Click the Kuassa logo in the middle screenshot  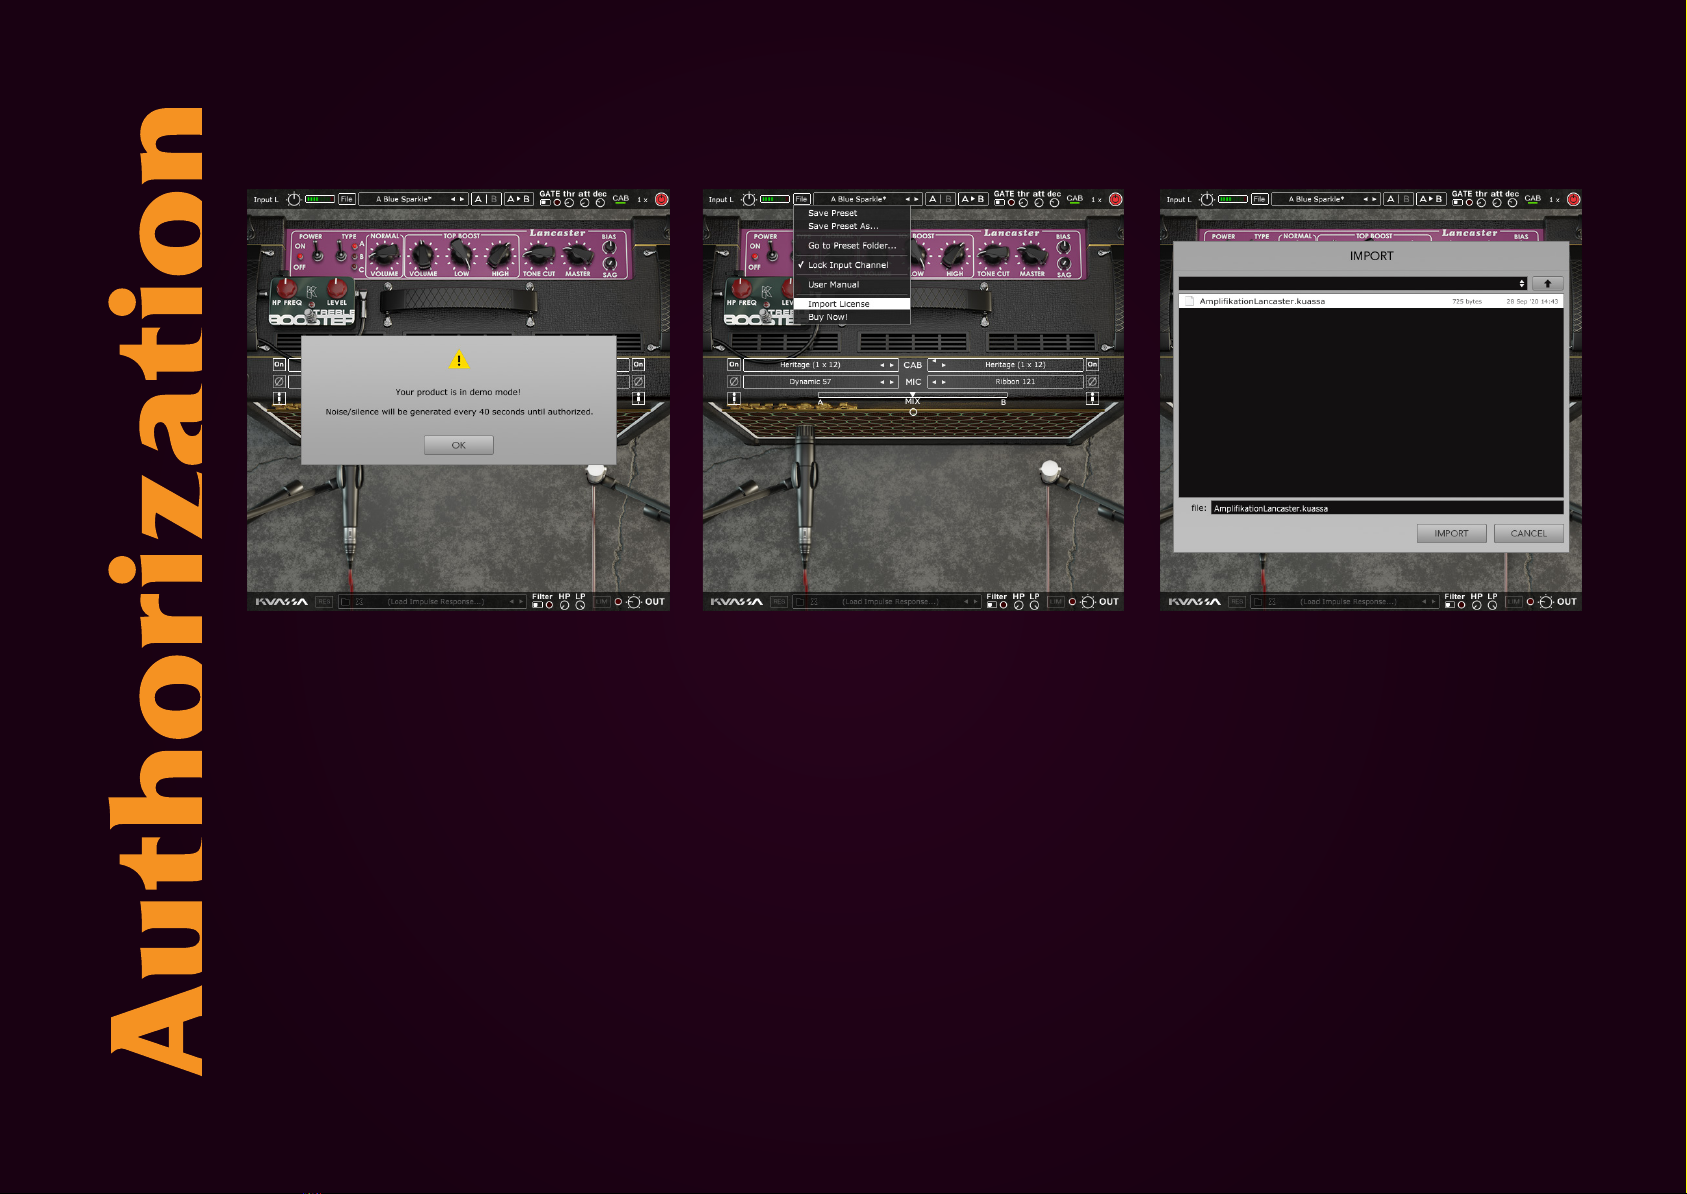(x=736, y=602)
